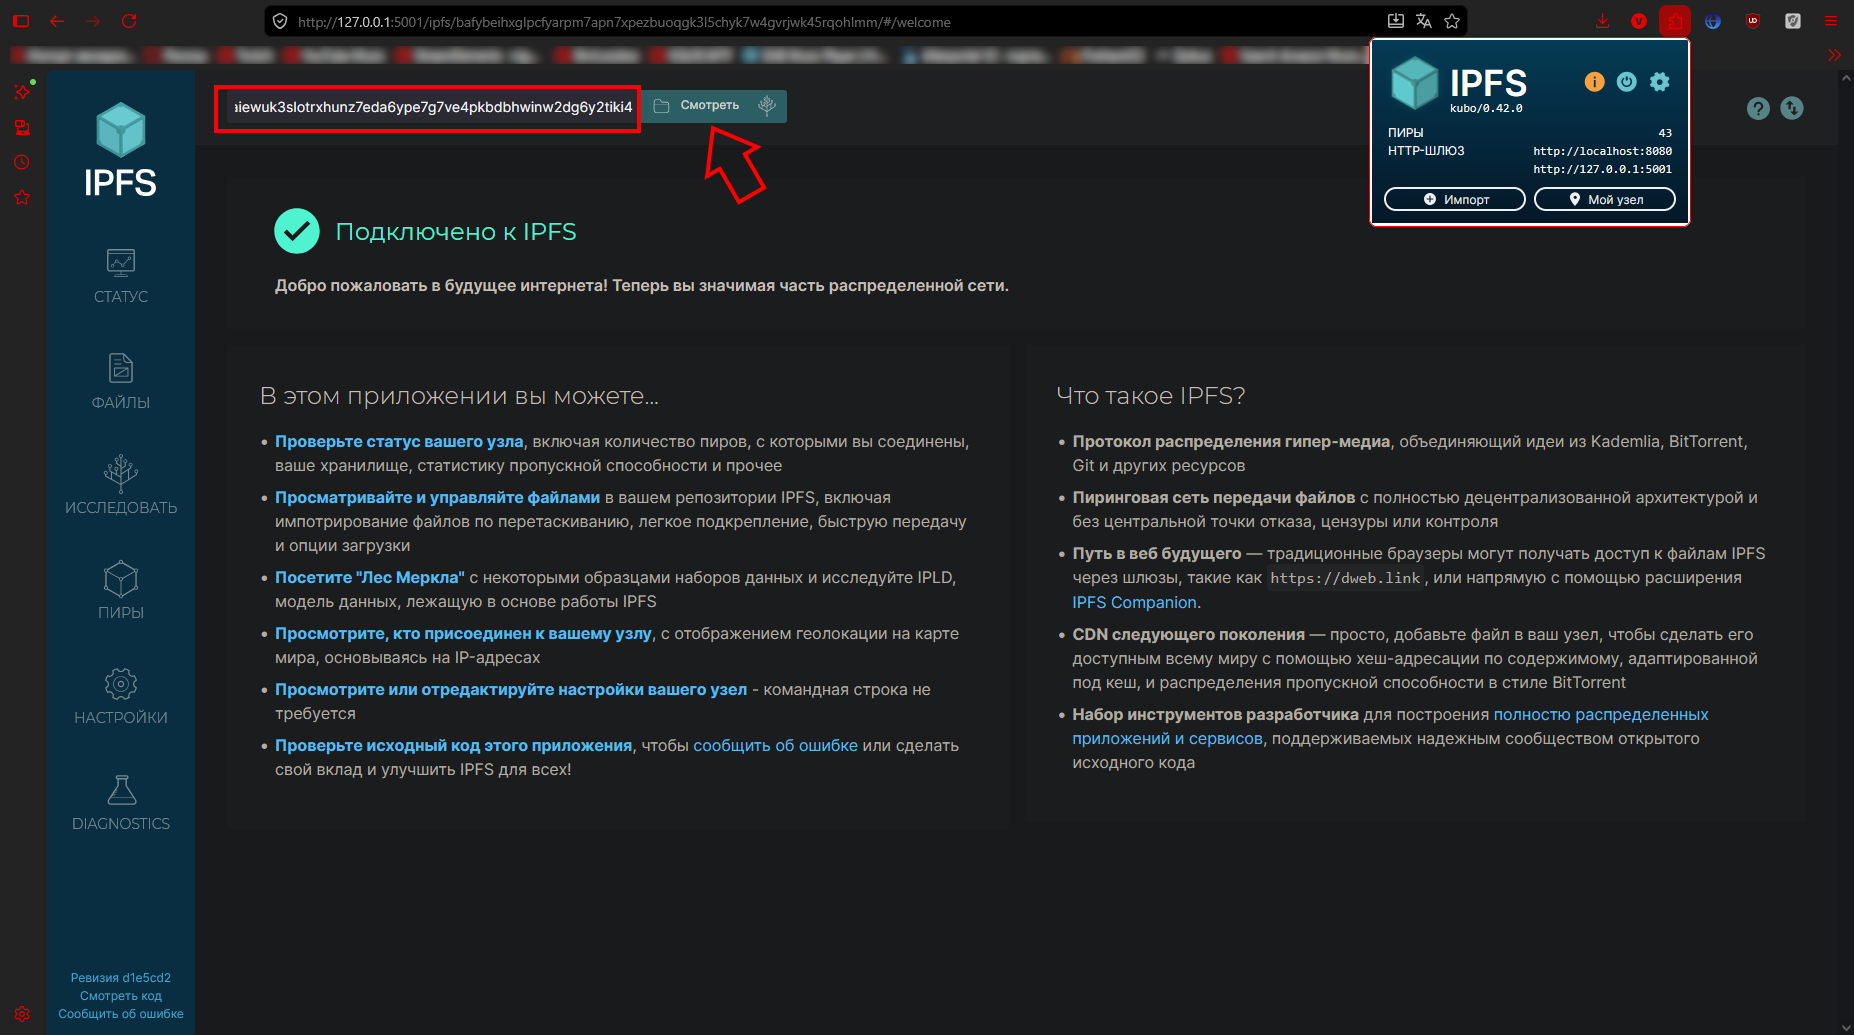This screenshot has width=1854, height=1035.
Task: Click the peers count 43 in popup
Action: pos(1665,133)
